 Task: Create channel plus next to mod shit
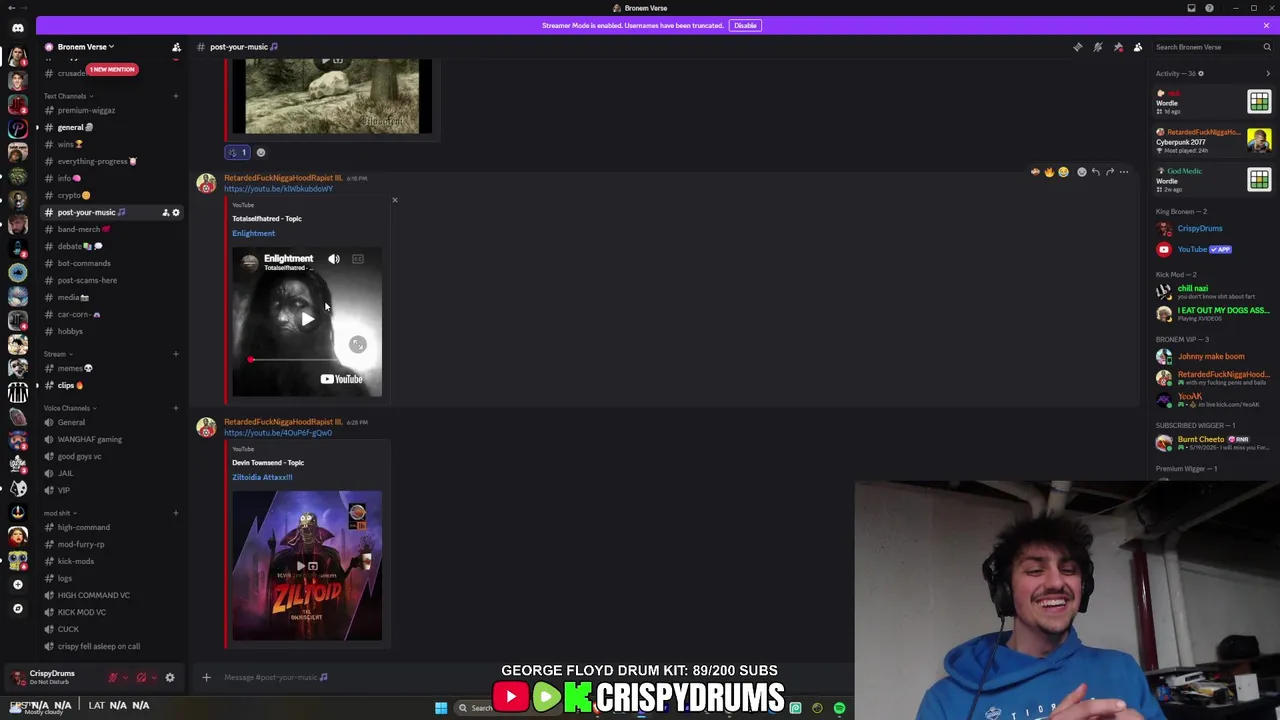tap(175, 513)
